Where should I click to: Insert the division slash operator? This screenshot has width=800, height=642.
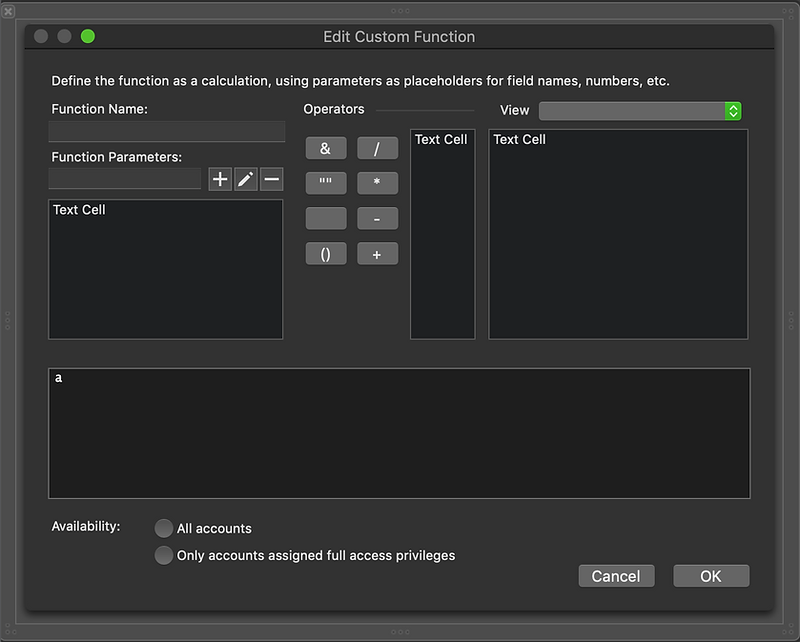tap(378, 148)
